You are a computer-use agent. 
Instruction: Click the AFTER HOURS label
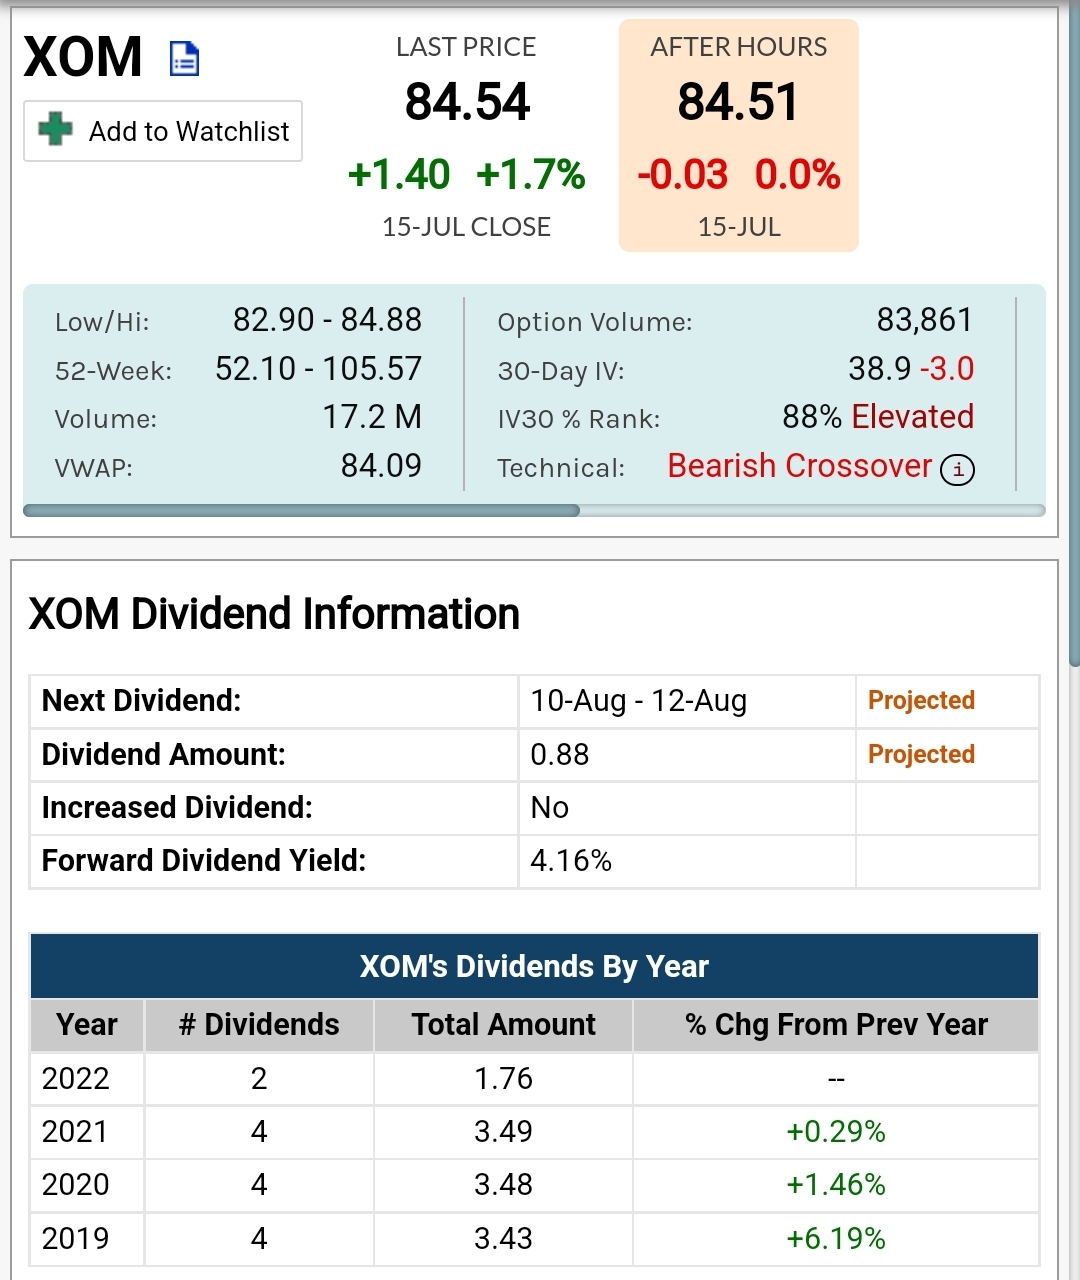(x=739, y=47)
